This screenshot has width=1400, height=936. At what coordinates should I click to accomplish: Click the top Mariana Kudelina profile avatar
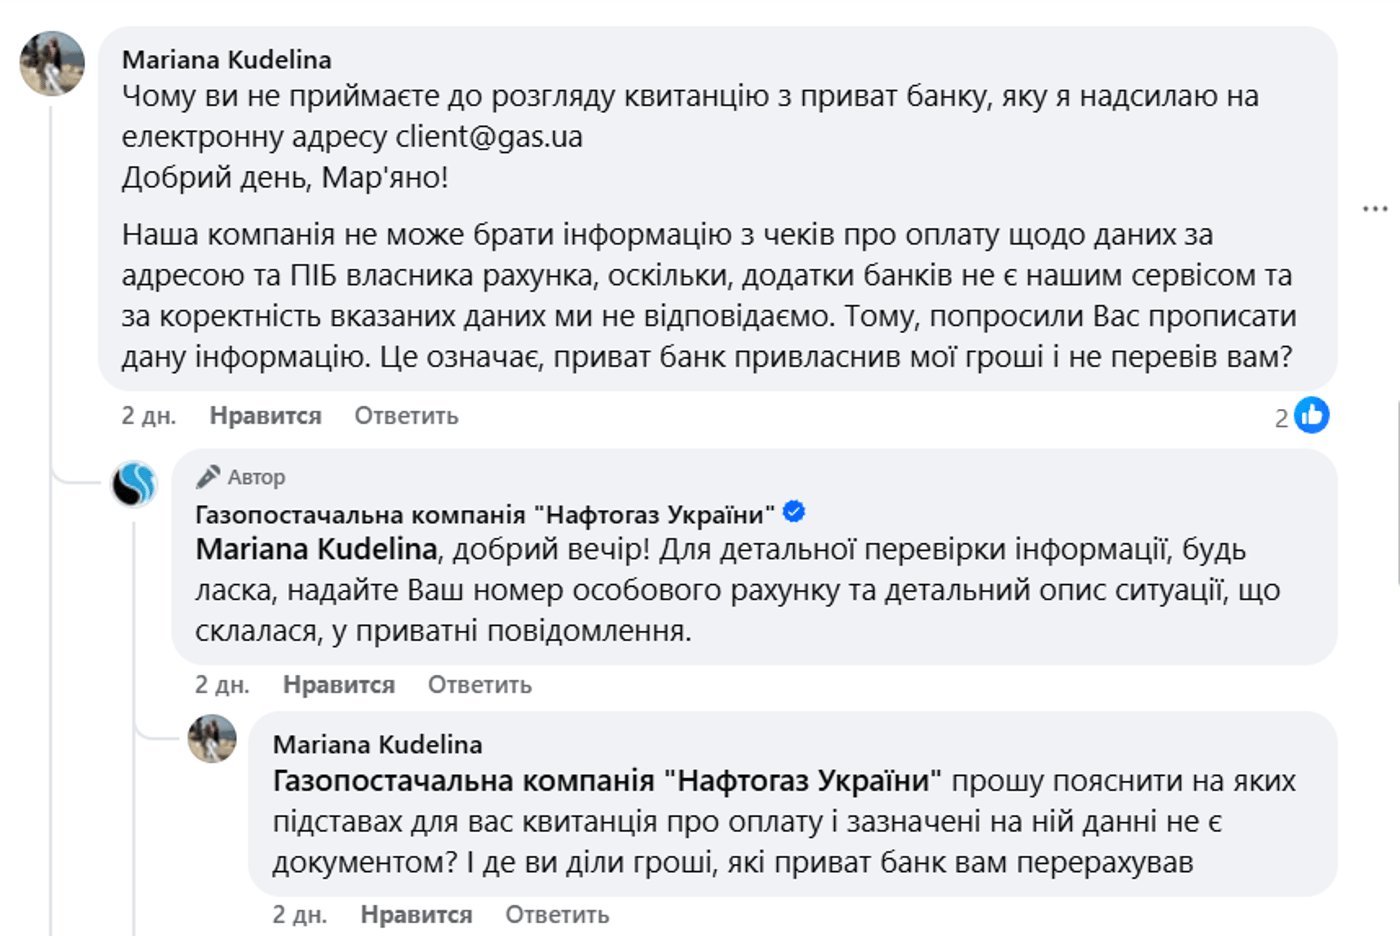(52, 63)
